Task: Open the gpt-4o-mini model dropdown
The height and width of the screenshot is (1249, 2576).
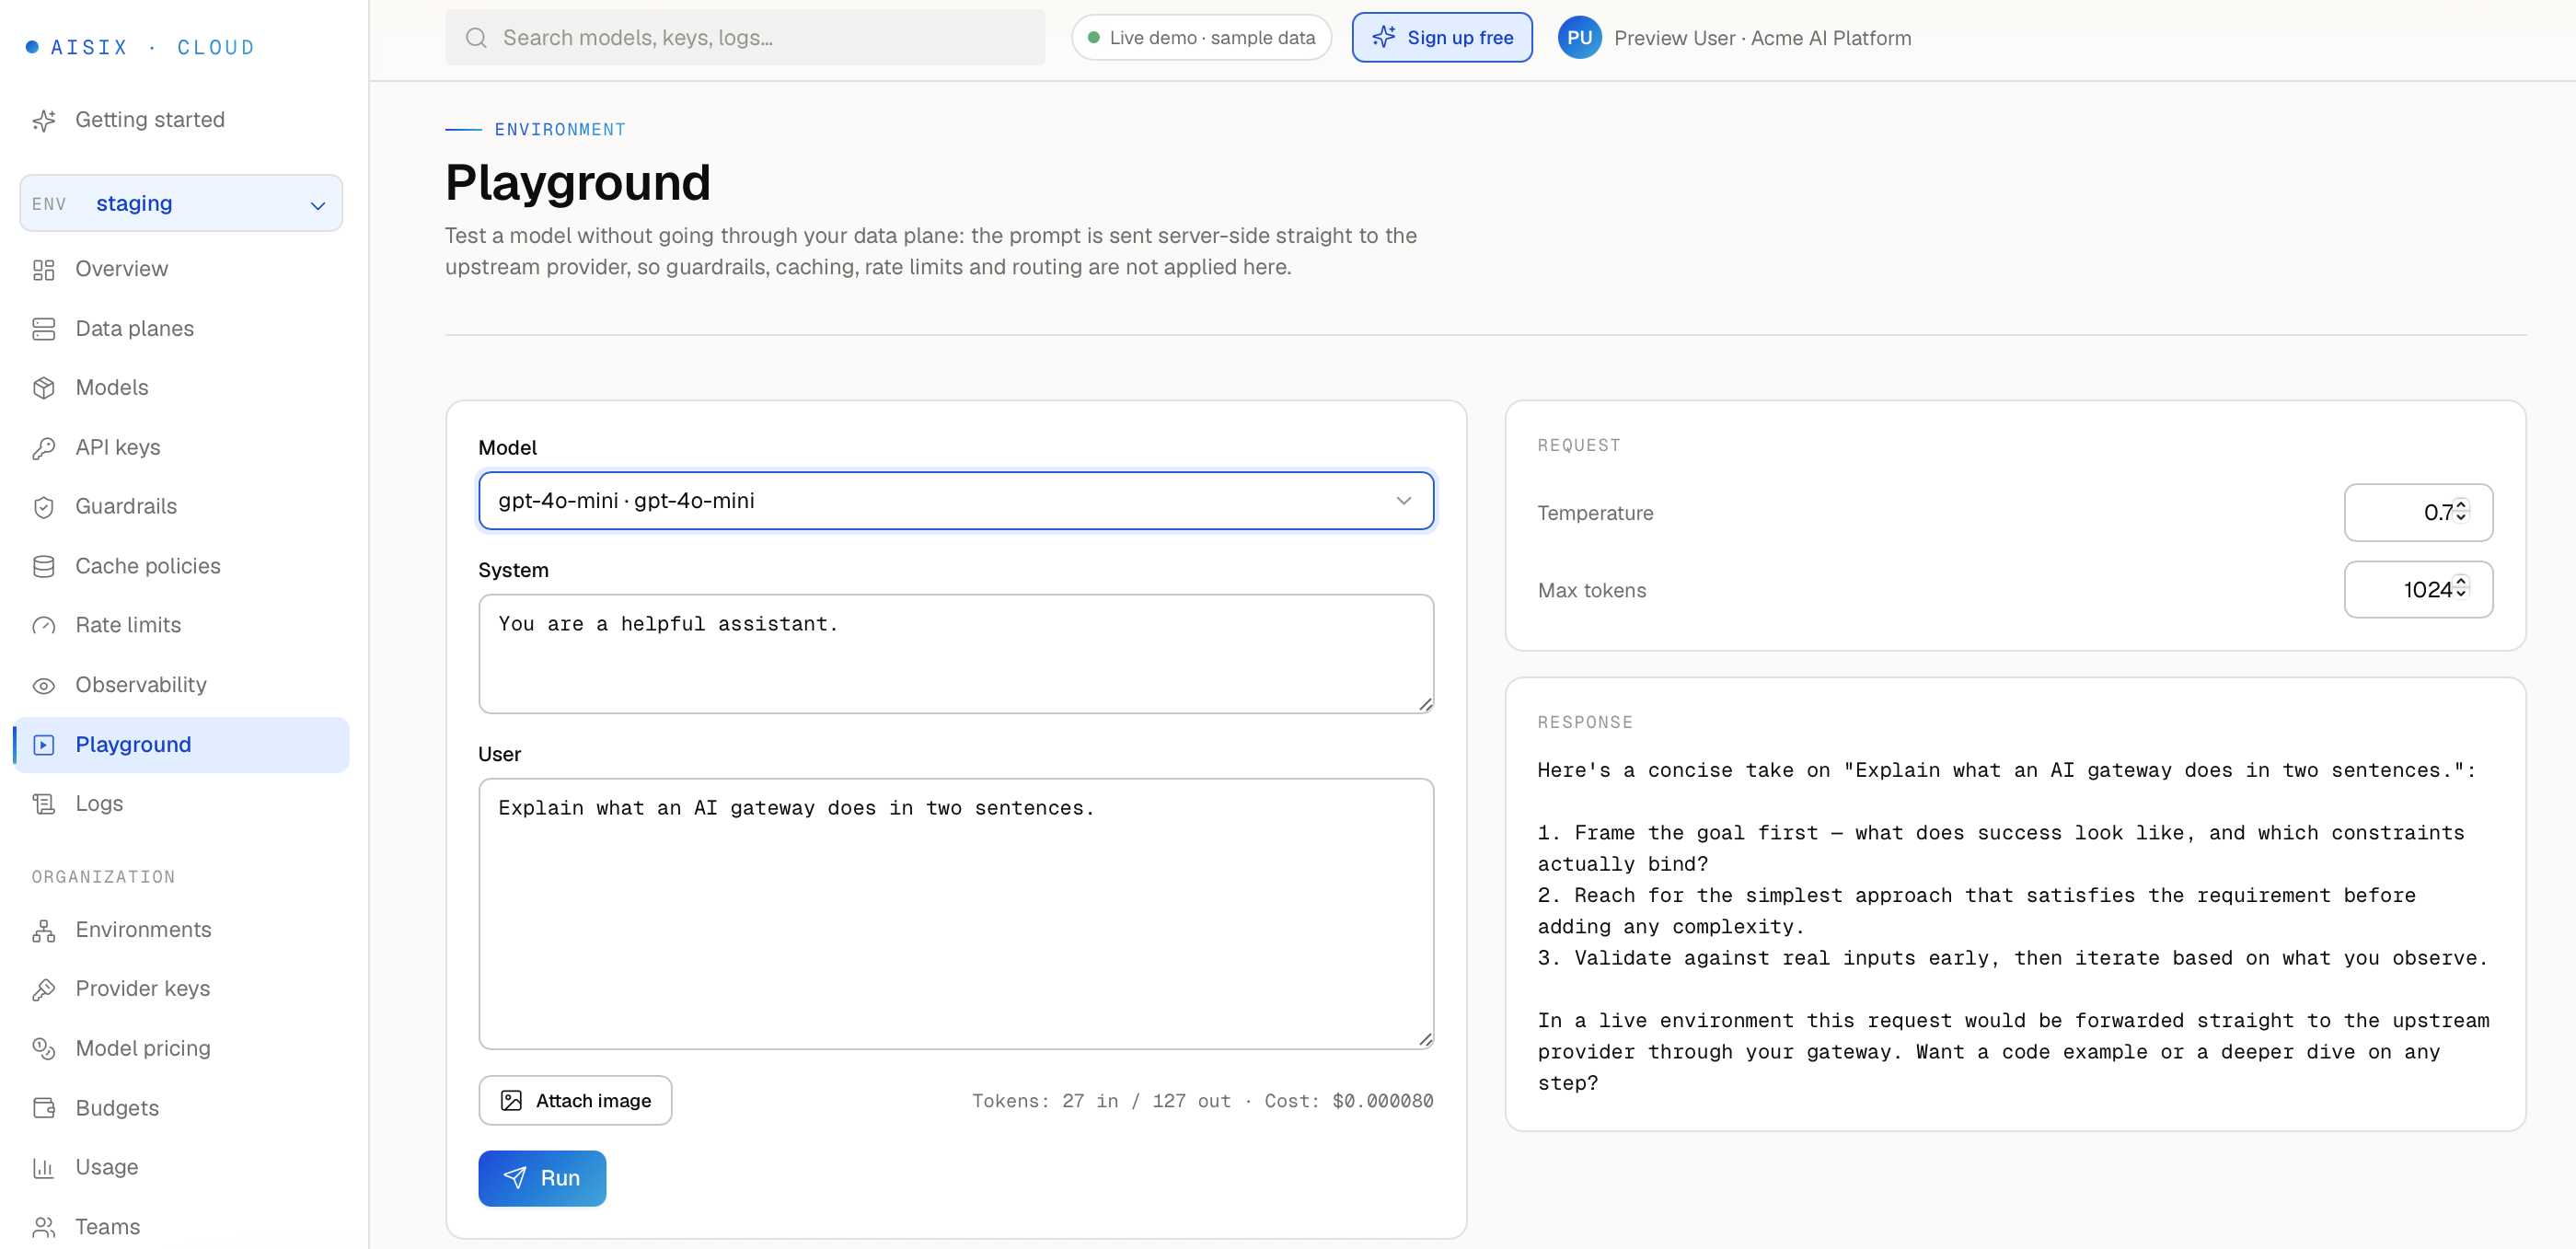Action: click(955, 501)
